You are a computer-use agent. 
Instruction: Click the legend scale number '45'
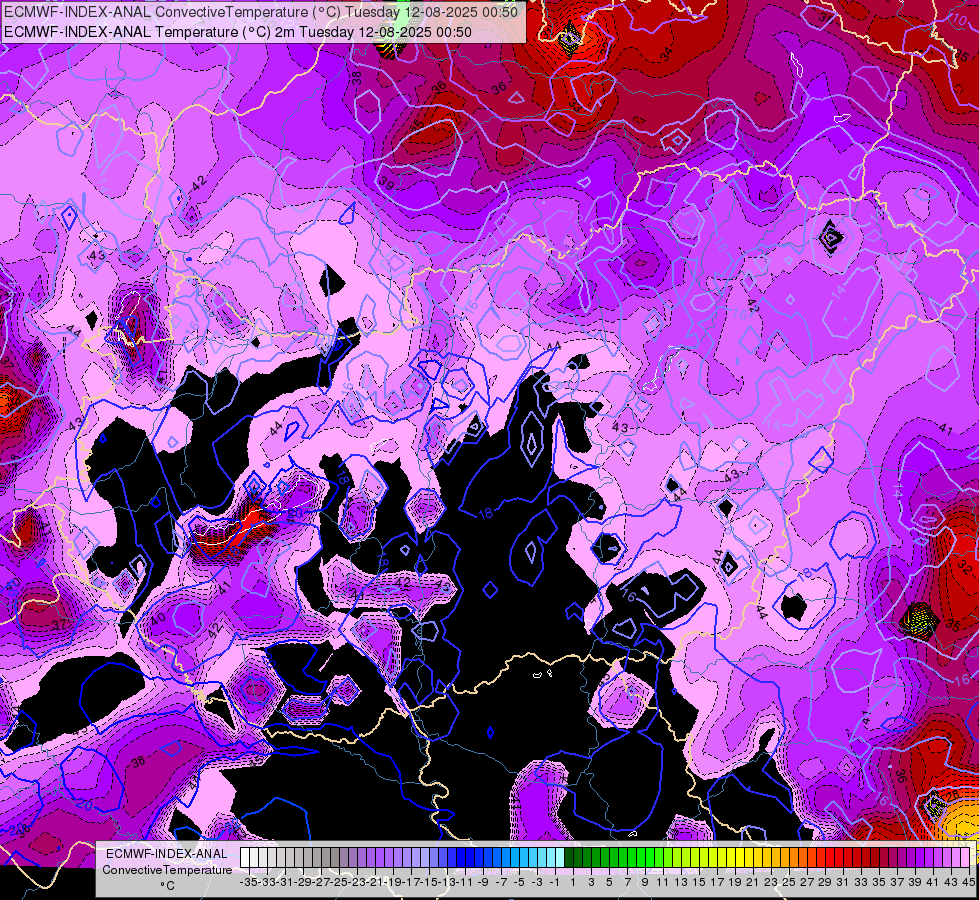coord(968,882)
